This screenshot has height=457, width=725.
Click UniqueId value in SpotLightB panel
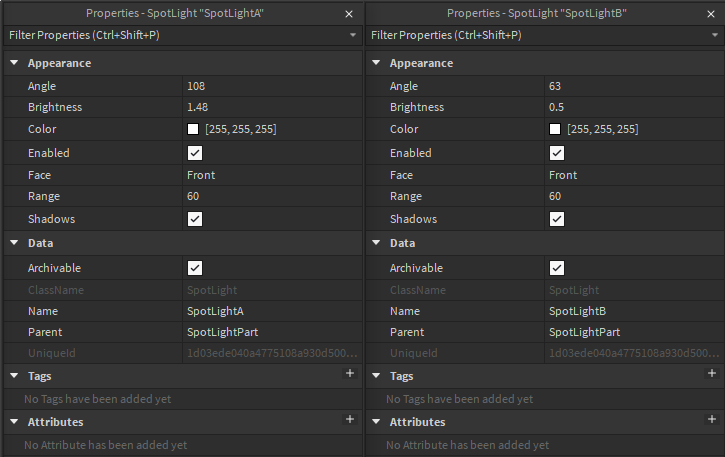click(x=634, y=353)
